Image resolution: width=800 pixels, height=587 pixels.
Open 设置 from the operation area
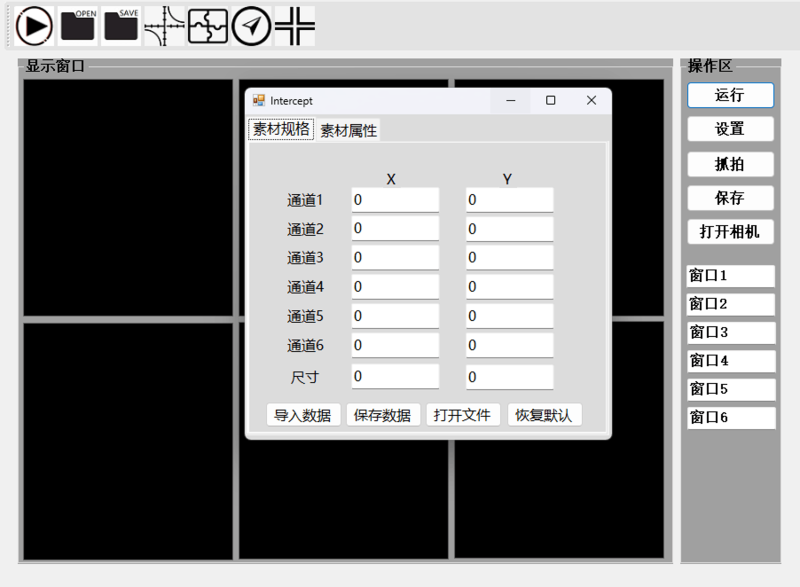[730, 129]
